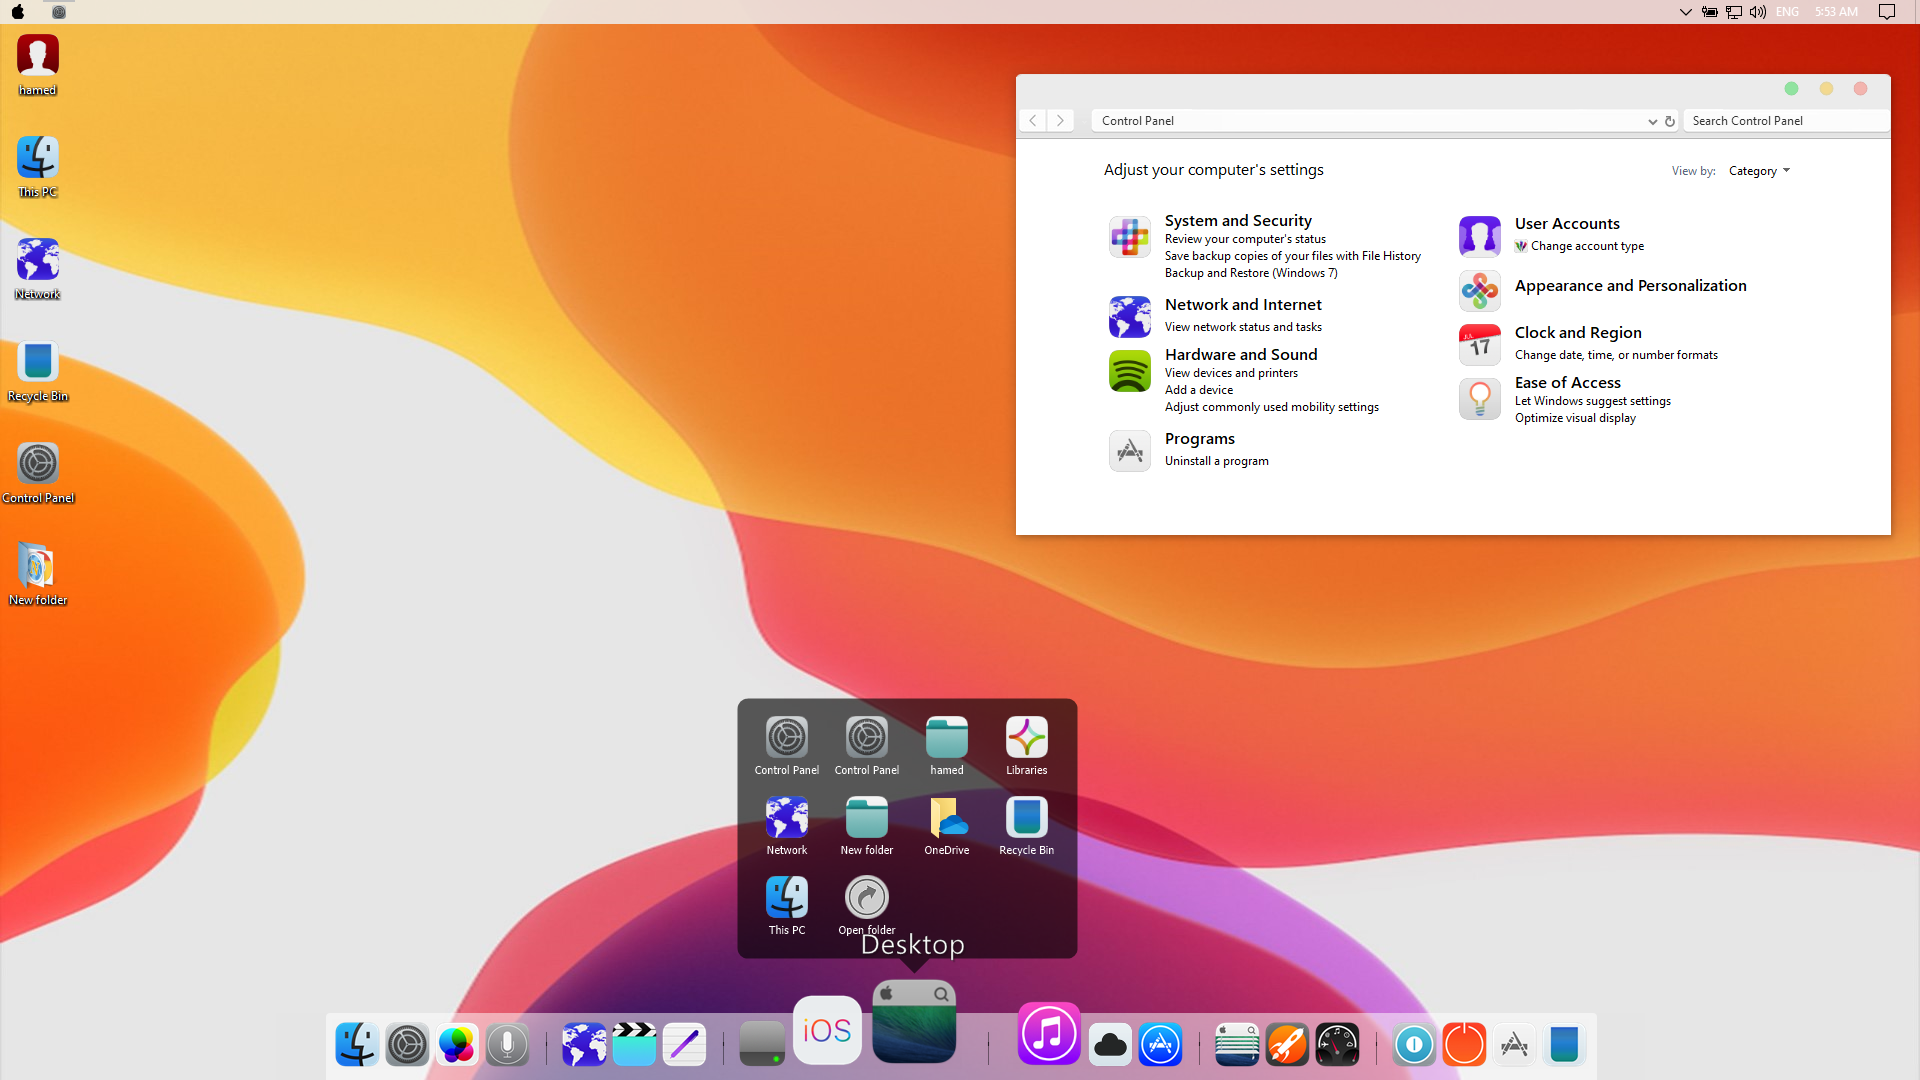The image size is (1920, 1080).
Task: Click the Uninstall a program link
Action: point(1216,461)
